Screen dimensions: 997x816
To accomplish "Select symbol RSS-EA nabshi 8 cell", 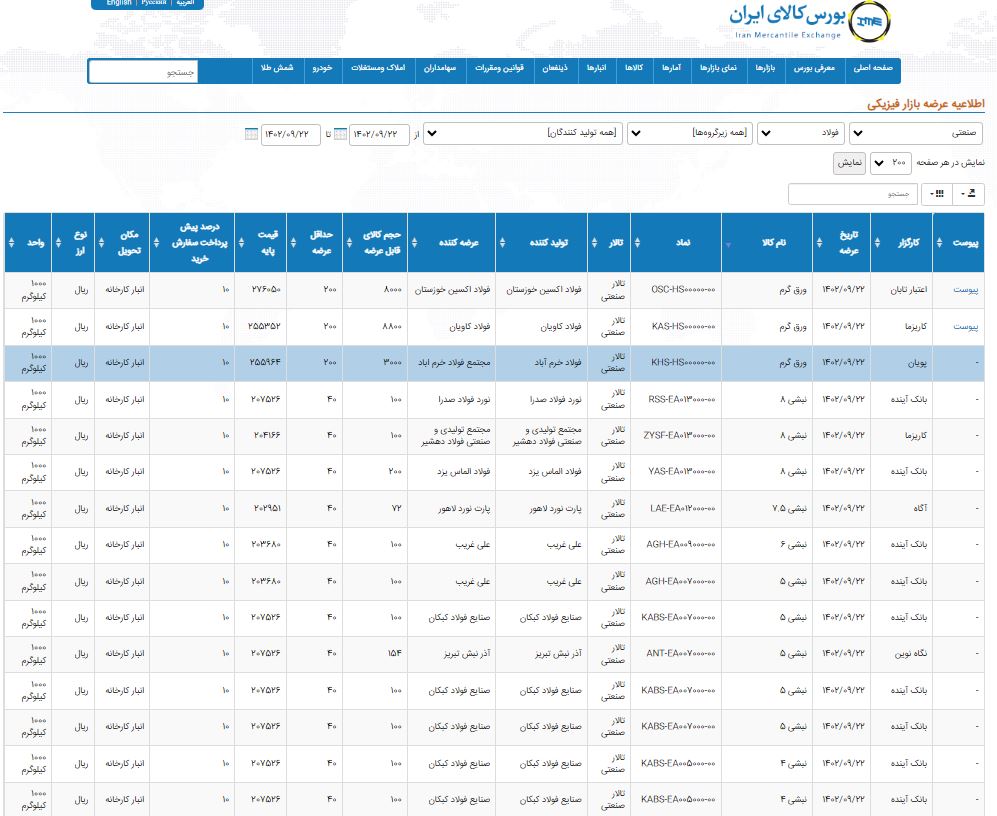I will pyautogui.click(x=676, y=399).
